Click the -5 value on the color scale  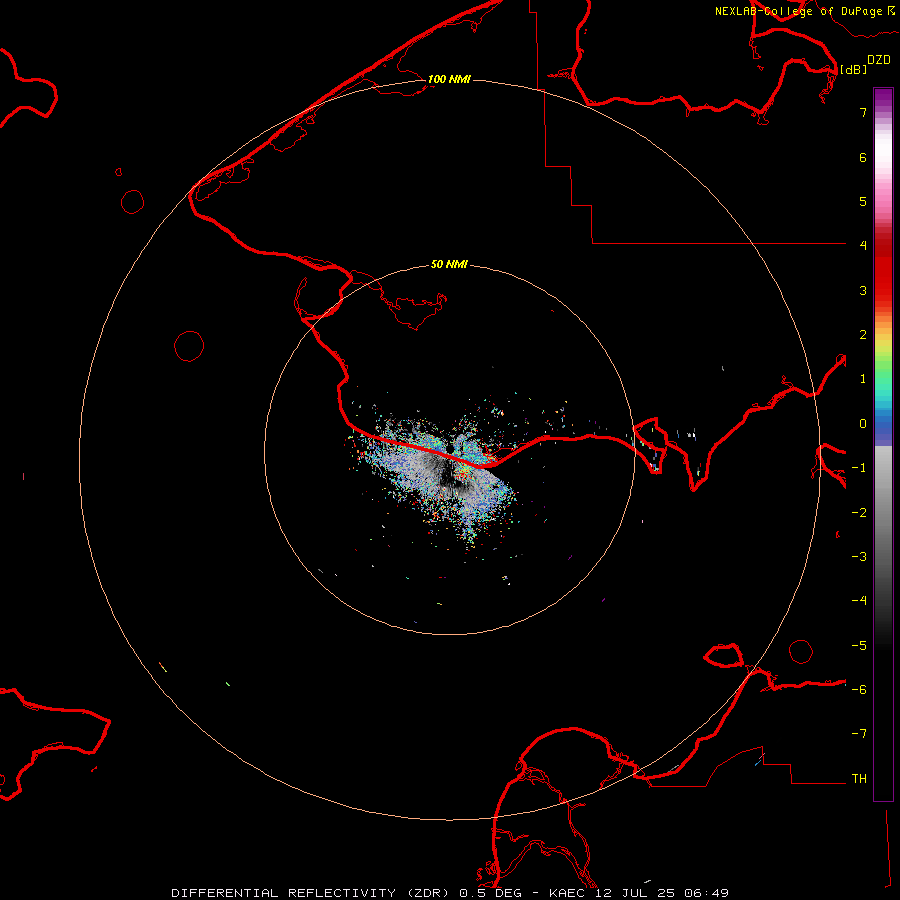(859, 646)
